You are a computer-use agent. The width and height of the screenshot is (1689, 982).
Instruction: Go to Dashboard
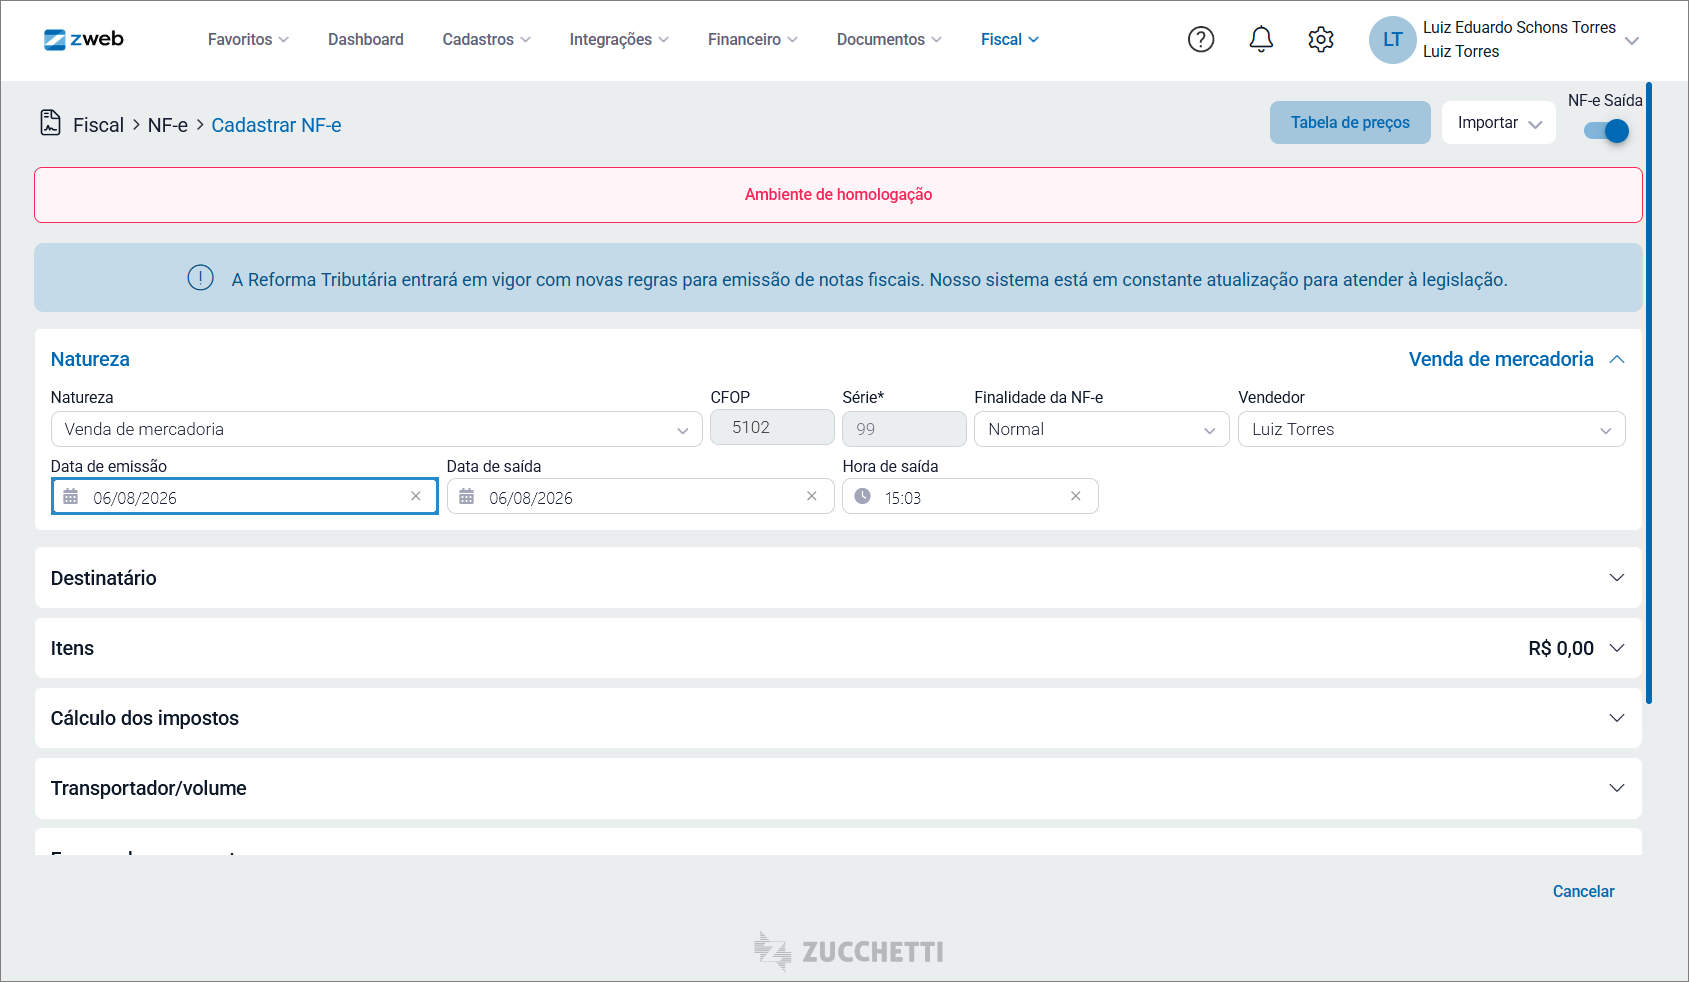(x=366, y=39)
